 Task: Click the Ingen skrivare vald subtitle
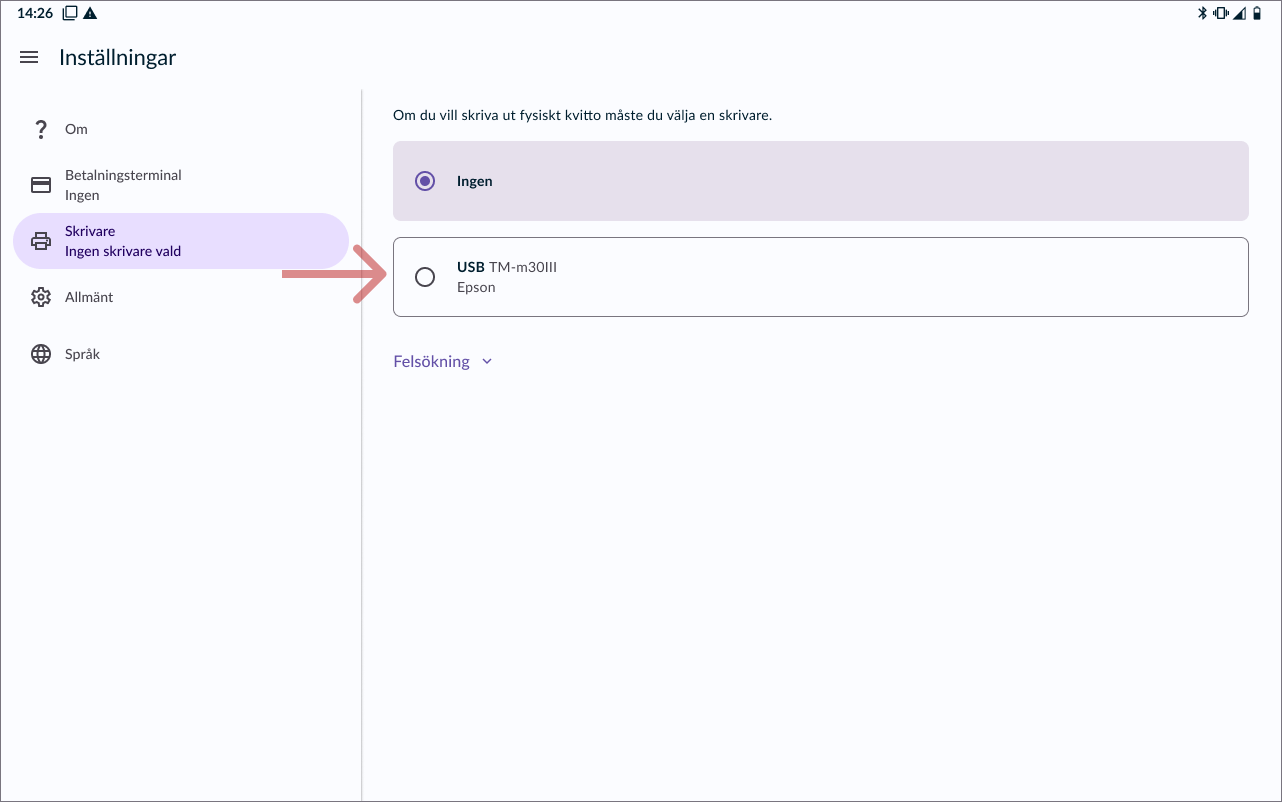(x=123, y=251)
